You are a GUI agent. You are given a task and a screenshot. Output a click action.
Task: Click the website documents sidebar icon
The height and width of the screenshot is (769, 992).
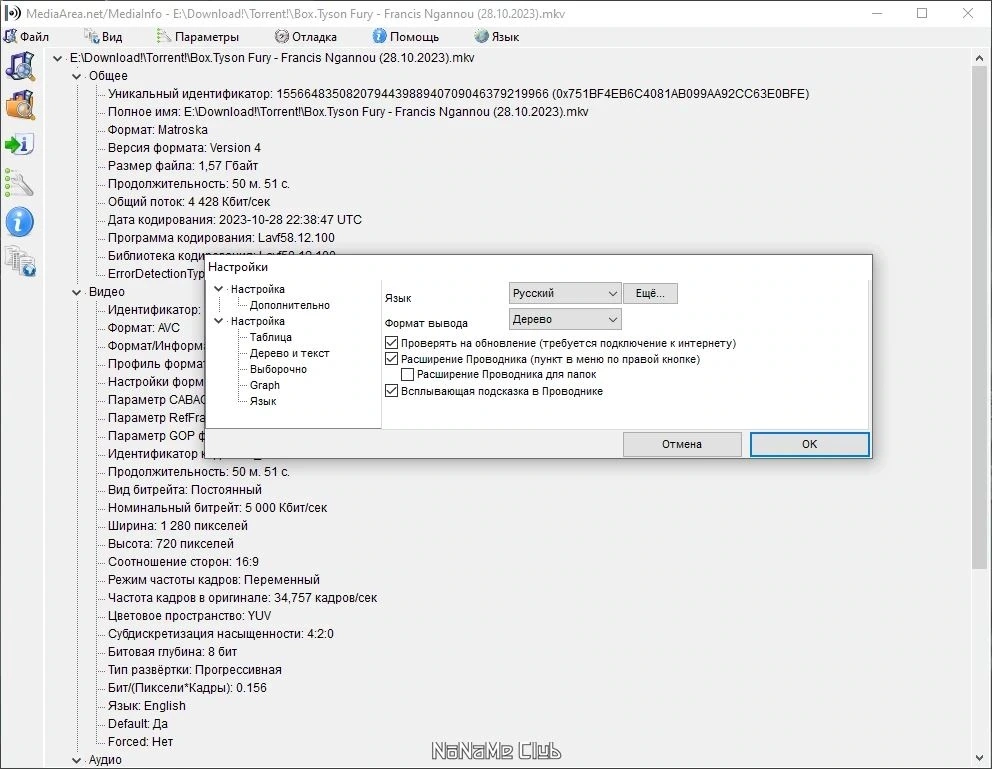click(x=20, y=261)
